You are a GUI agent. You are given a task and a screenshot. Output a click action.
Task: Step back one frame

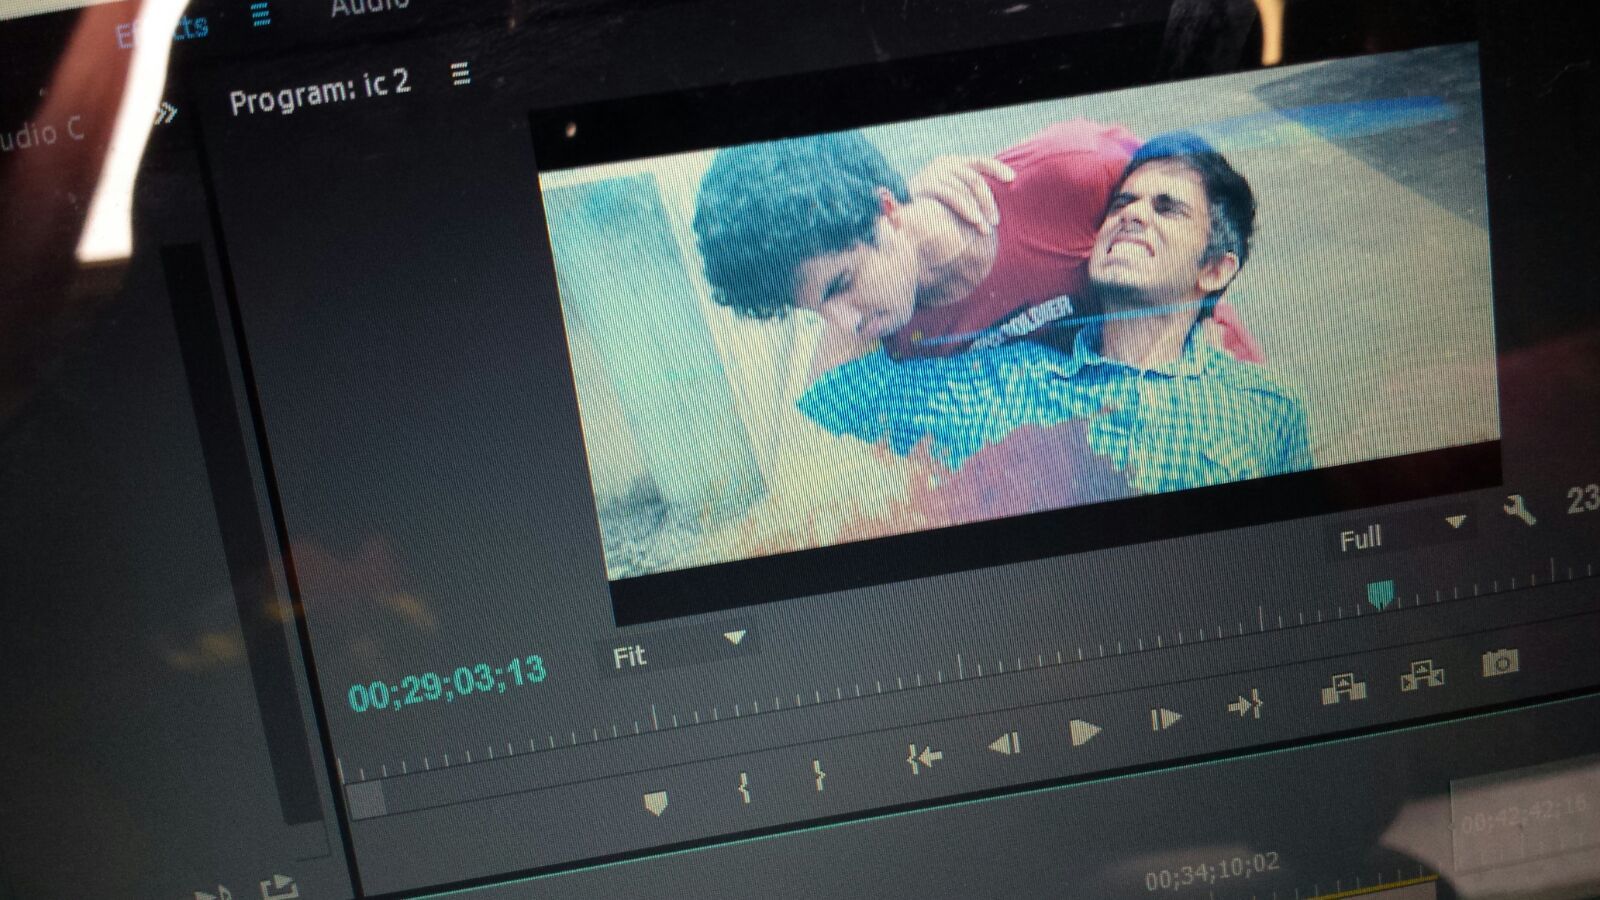pyautogui.click(x=1004, y=744)
